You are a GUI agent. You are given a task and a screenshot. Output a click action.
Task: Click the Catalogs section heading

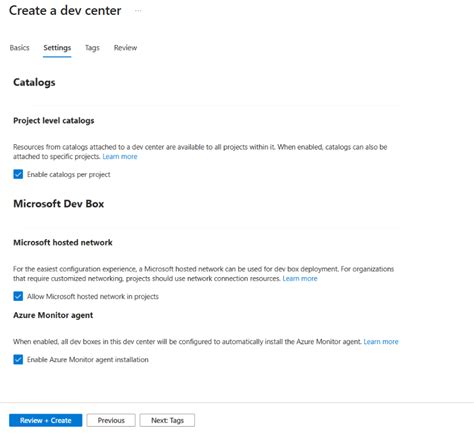tap(34, 82)
